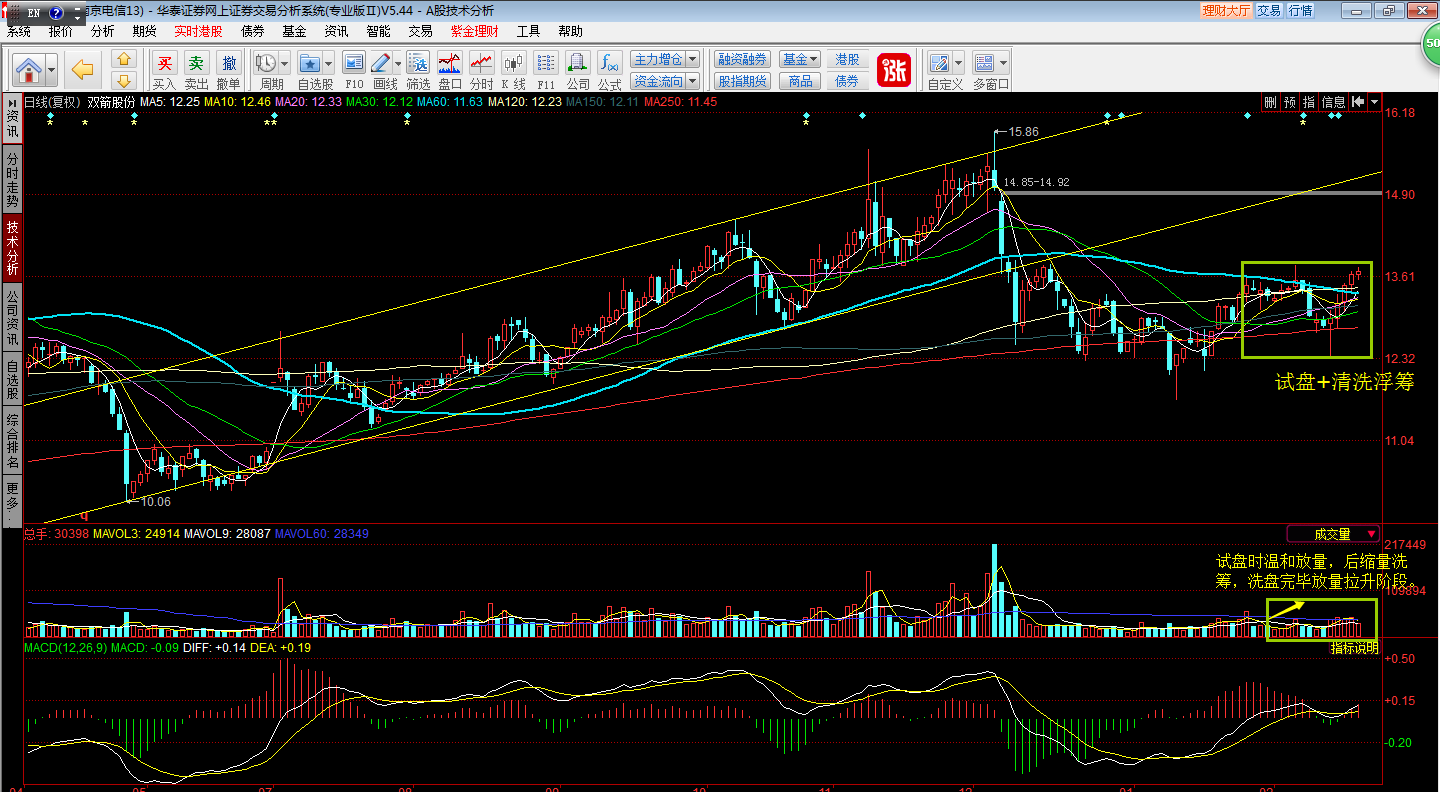
Task: Click the home page icon
Action: tap(29, 70)
